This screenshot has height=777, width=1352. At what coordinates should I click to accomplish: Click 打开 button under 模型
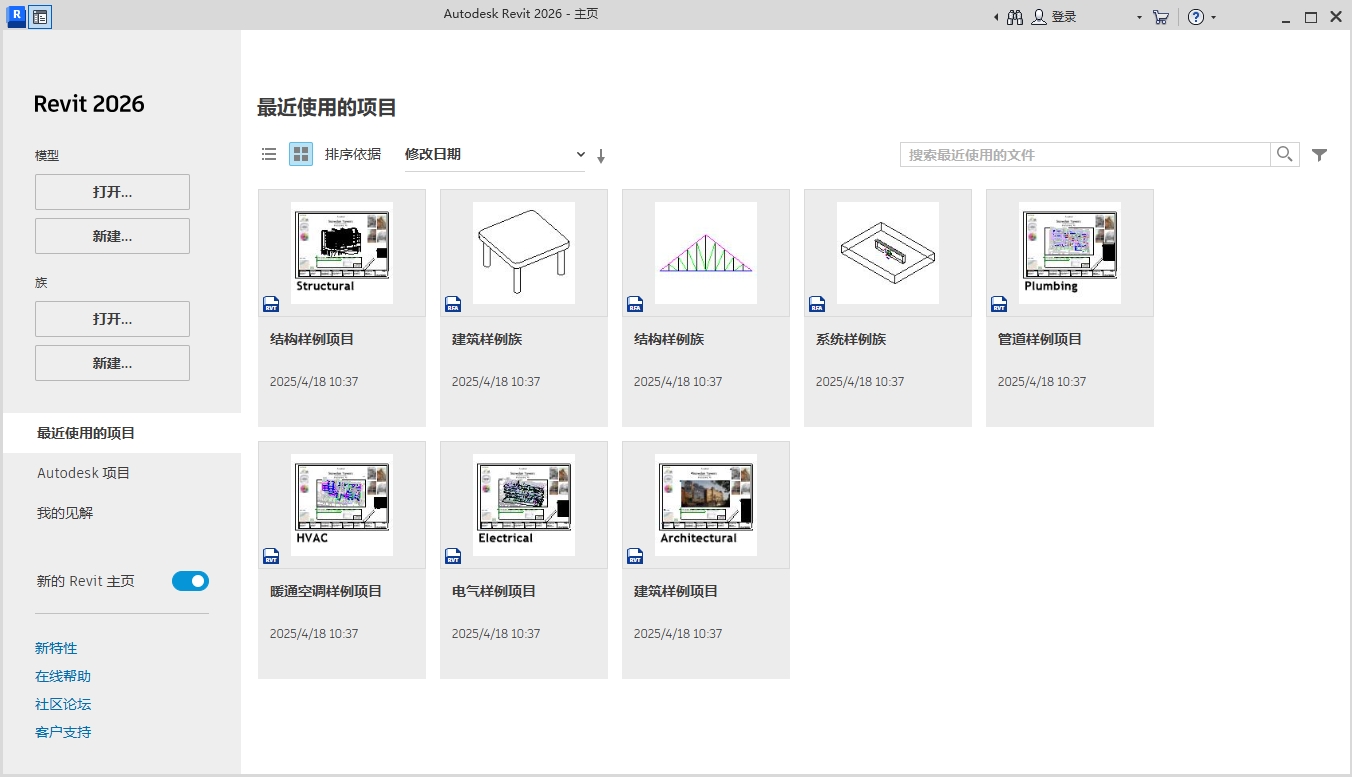point(112,192)
